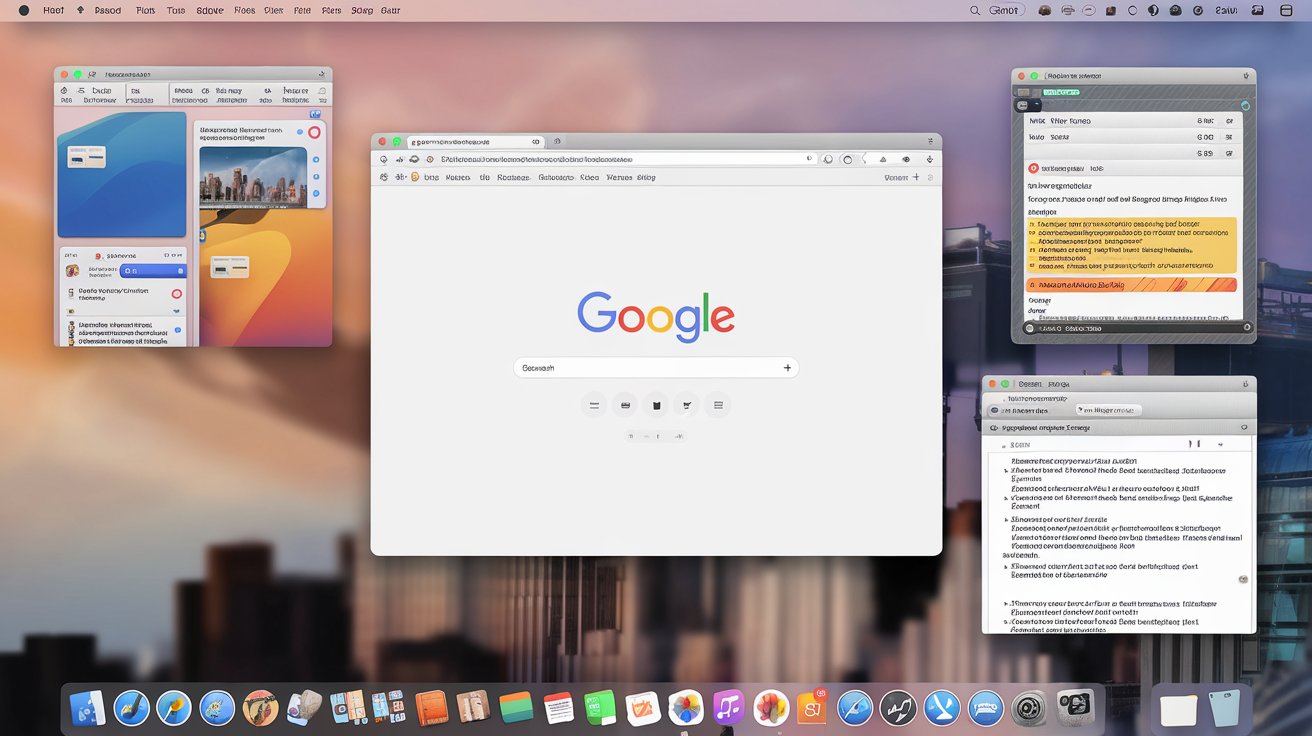Click the plus icon inside the Google search box
1312x736 pixels.
(787, 368)
